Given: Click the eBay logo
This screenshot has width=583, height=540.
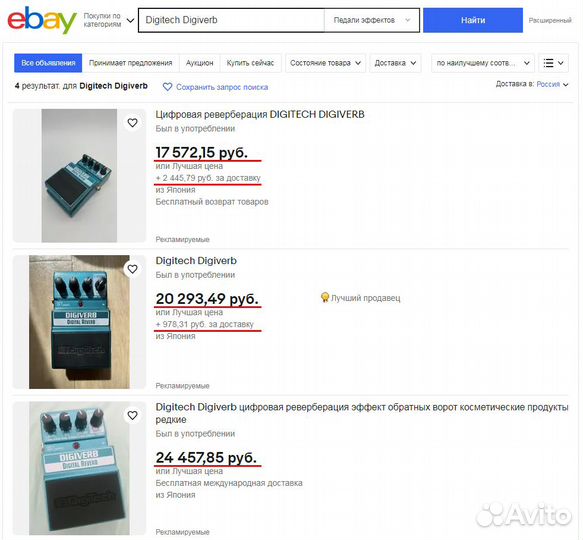Looking at the screenshot, I should click(x=42, y=20).
